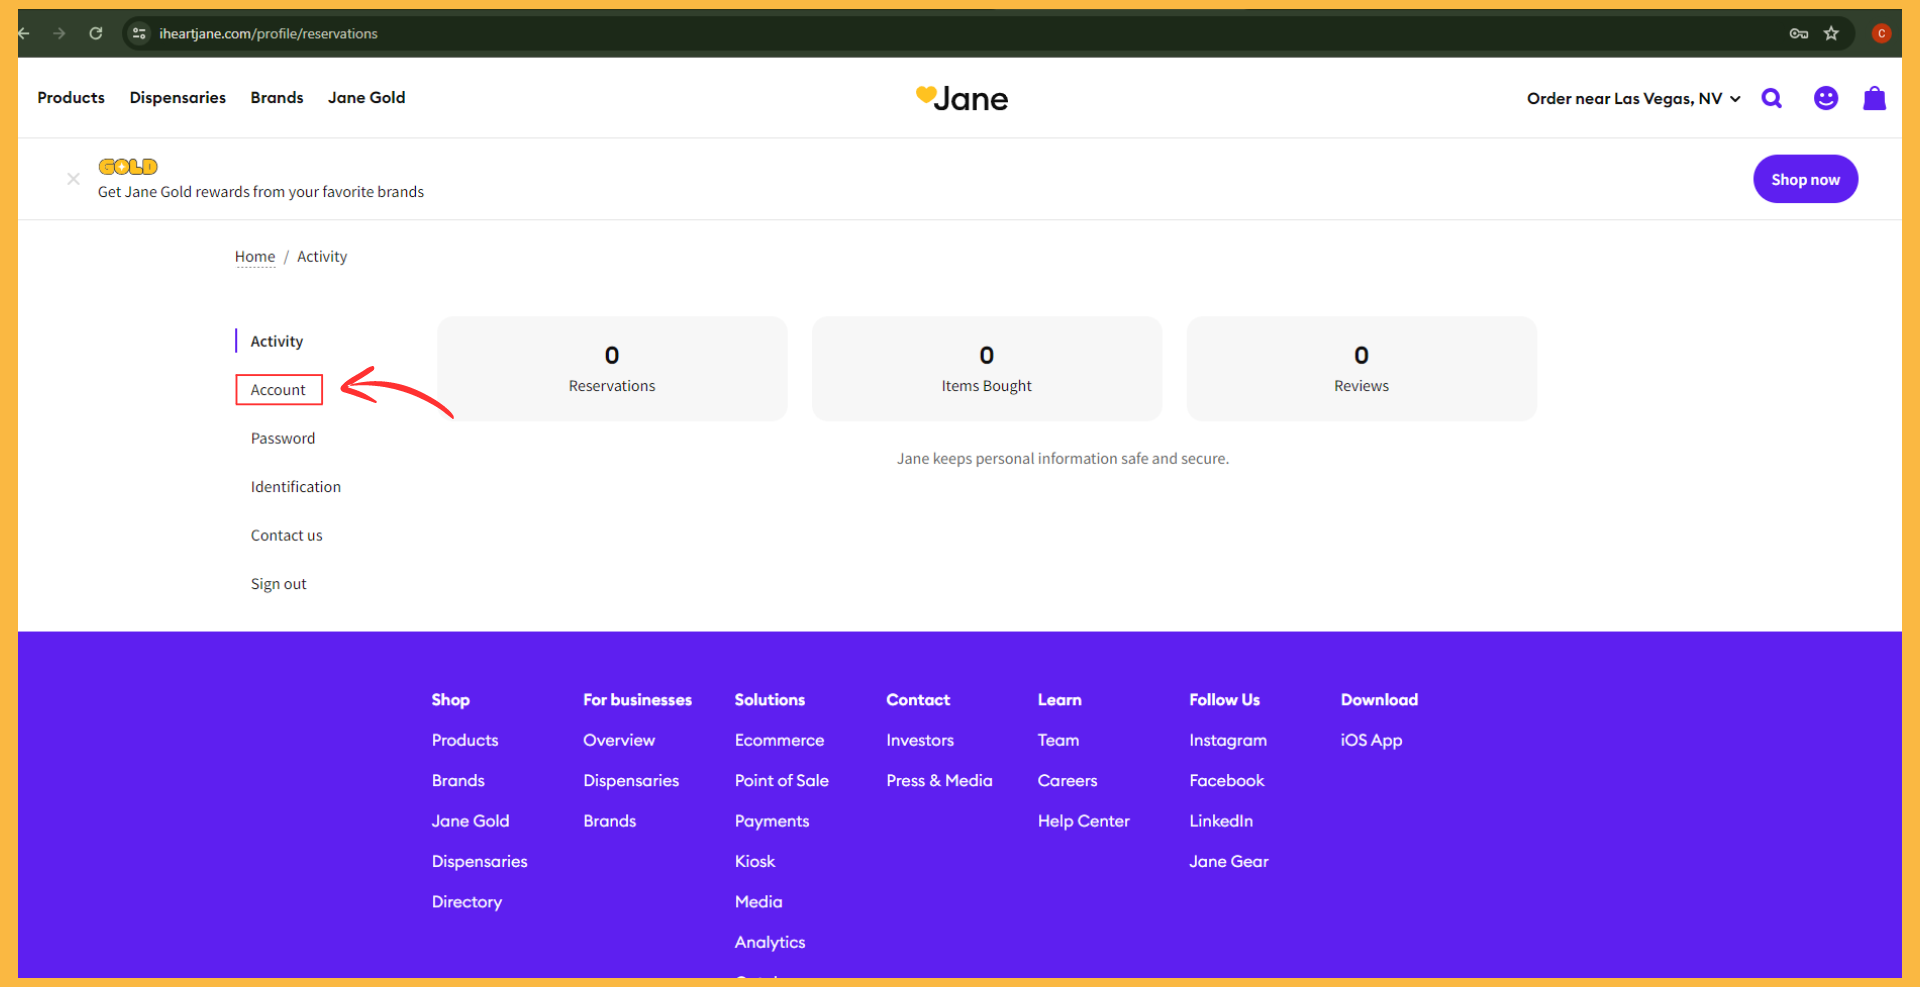Open footer Point of Sale link
This screenshot has height=987, width=1920.
click(782, 781)
